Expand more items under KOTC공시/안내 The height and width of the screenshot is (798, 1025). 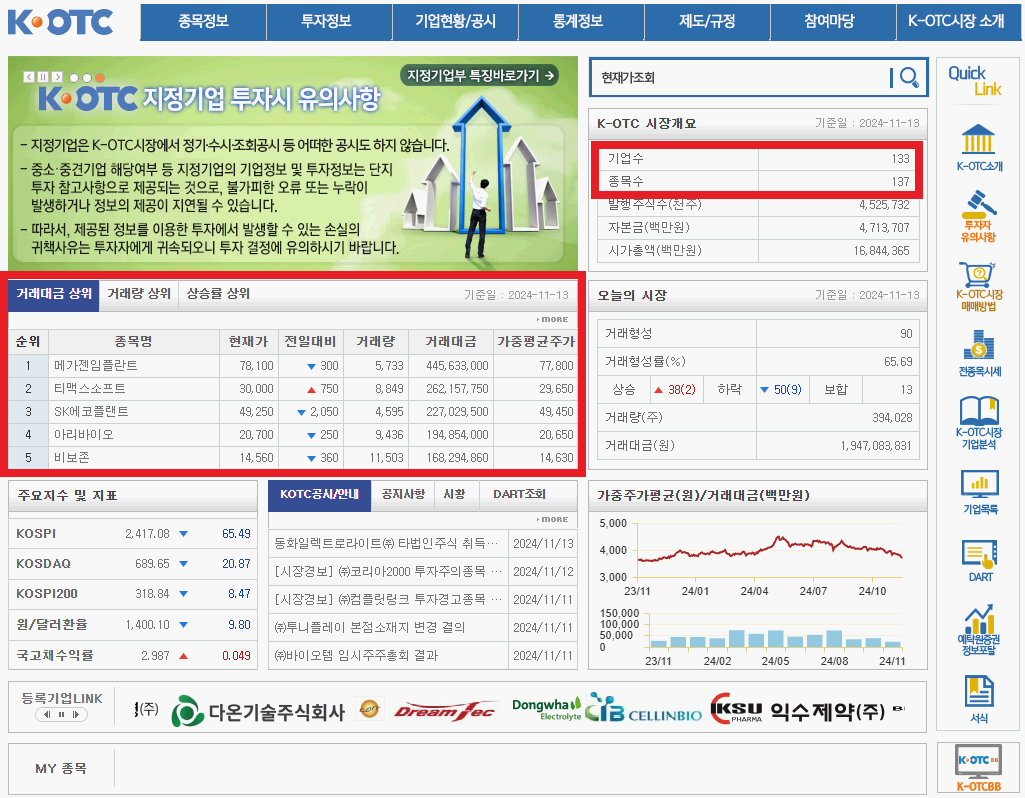556,518
